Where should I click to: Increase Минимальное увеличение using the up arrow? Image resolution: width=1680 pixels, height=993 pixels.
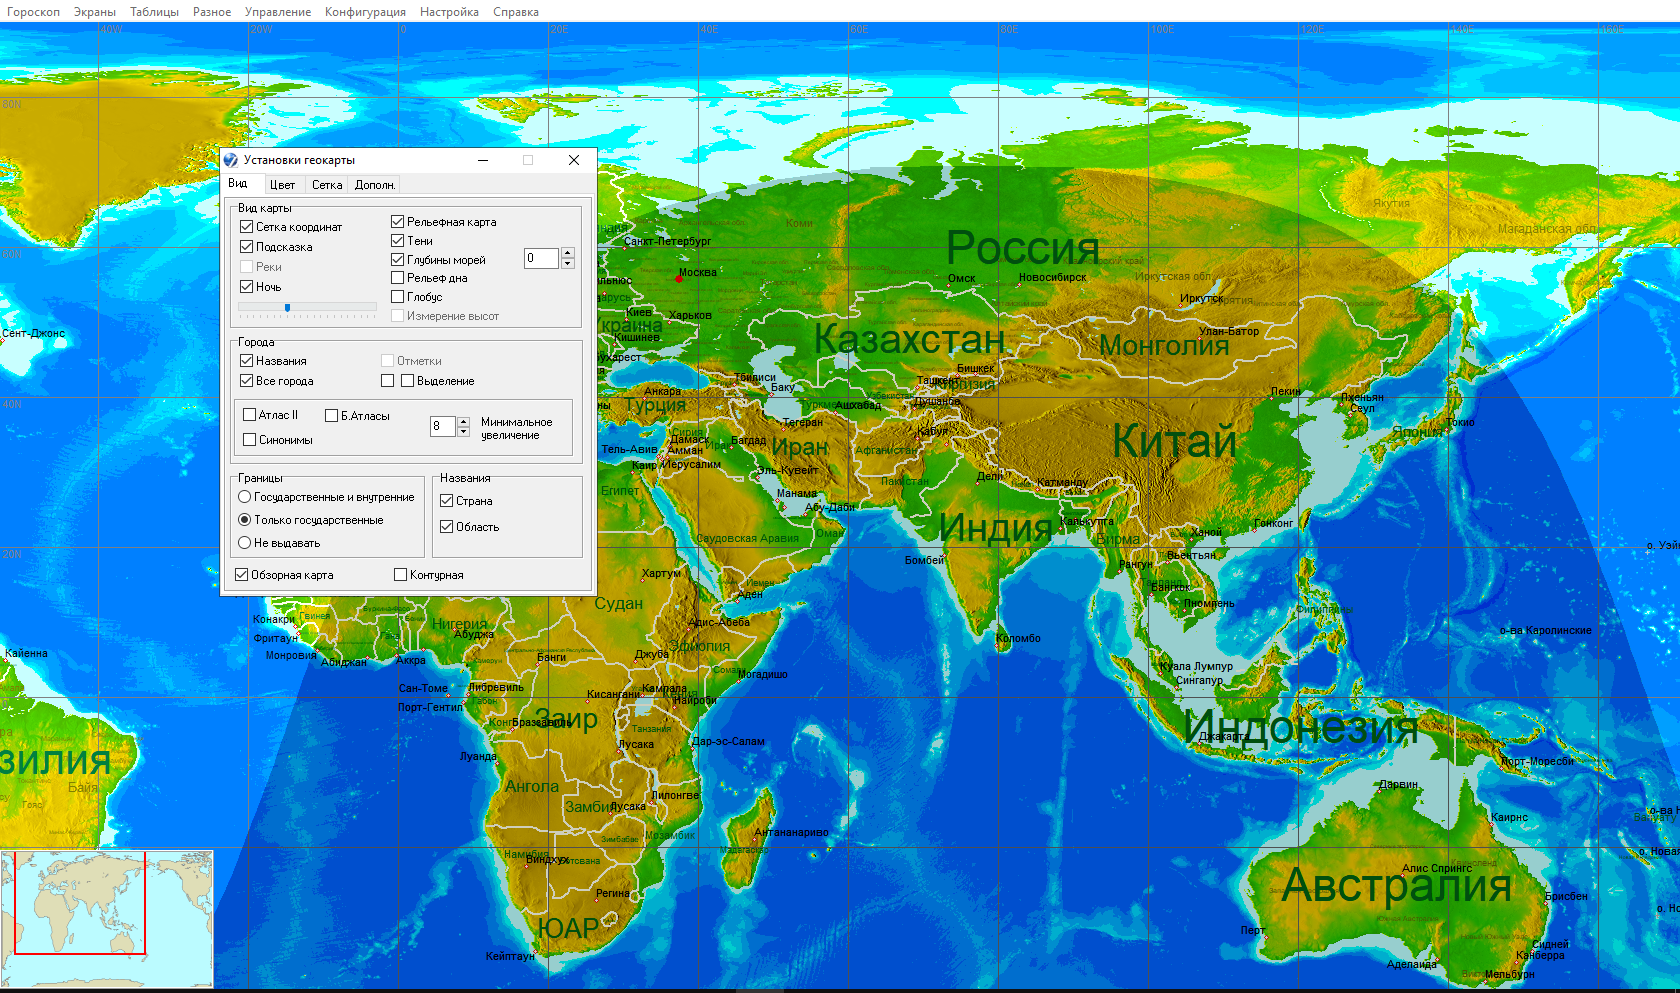coord(464,421)
